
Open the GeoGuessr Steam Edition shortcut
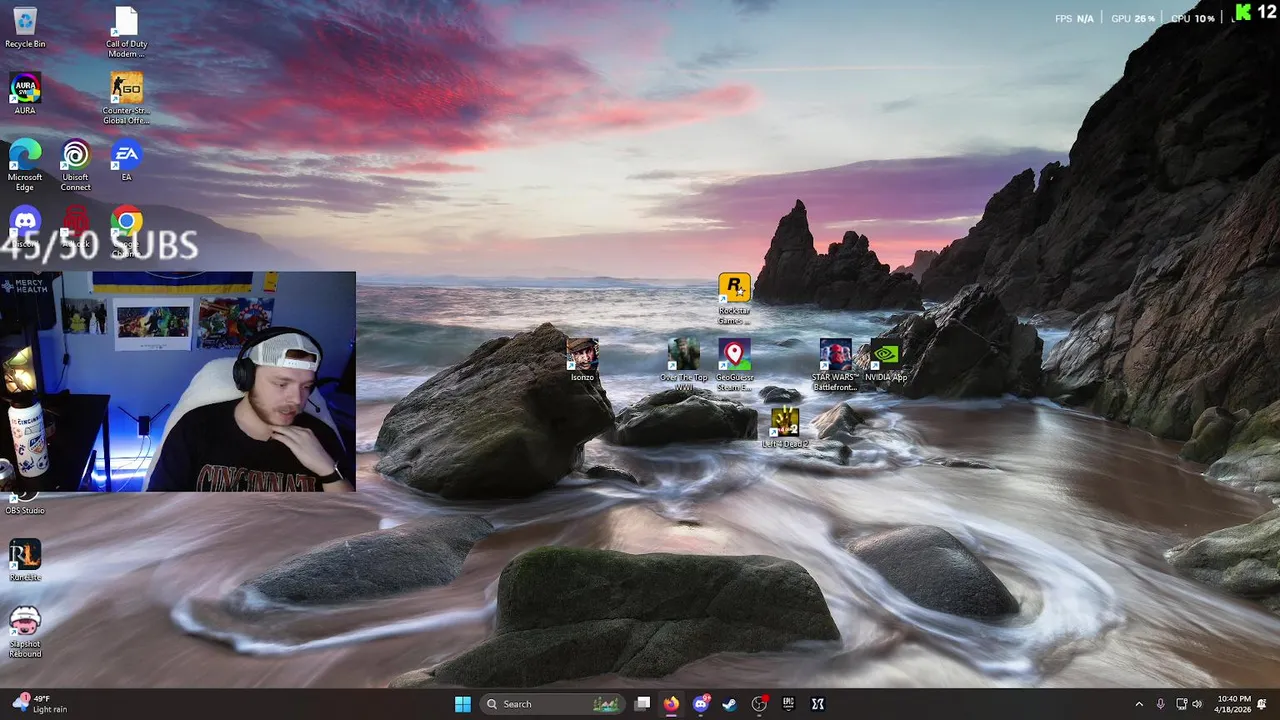pyautogui.click(x=734, y=365)
